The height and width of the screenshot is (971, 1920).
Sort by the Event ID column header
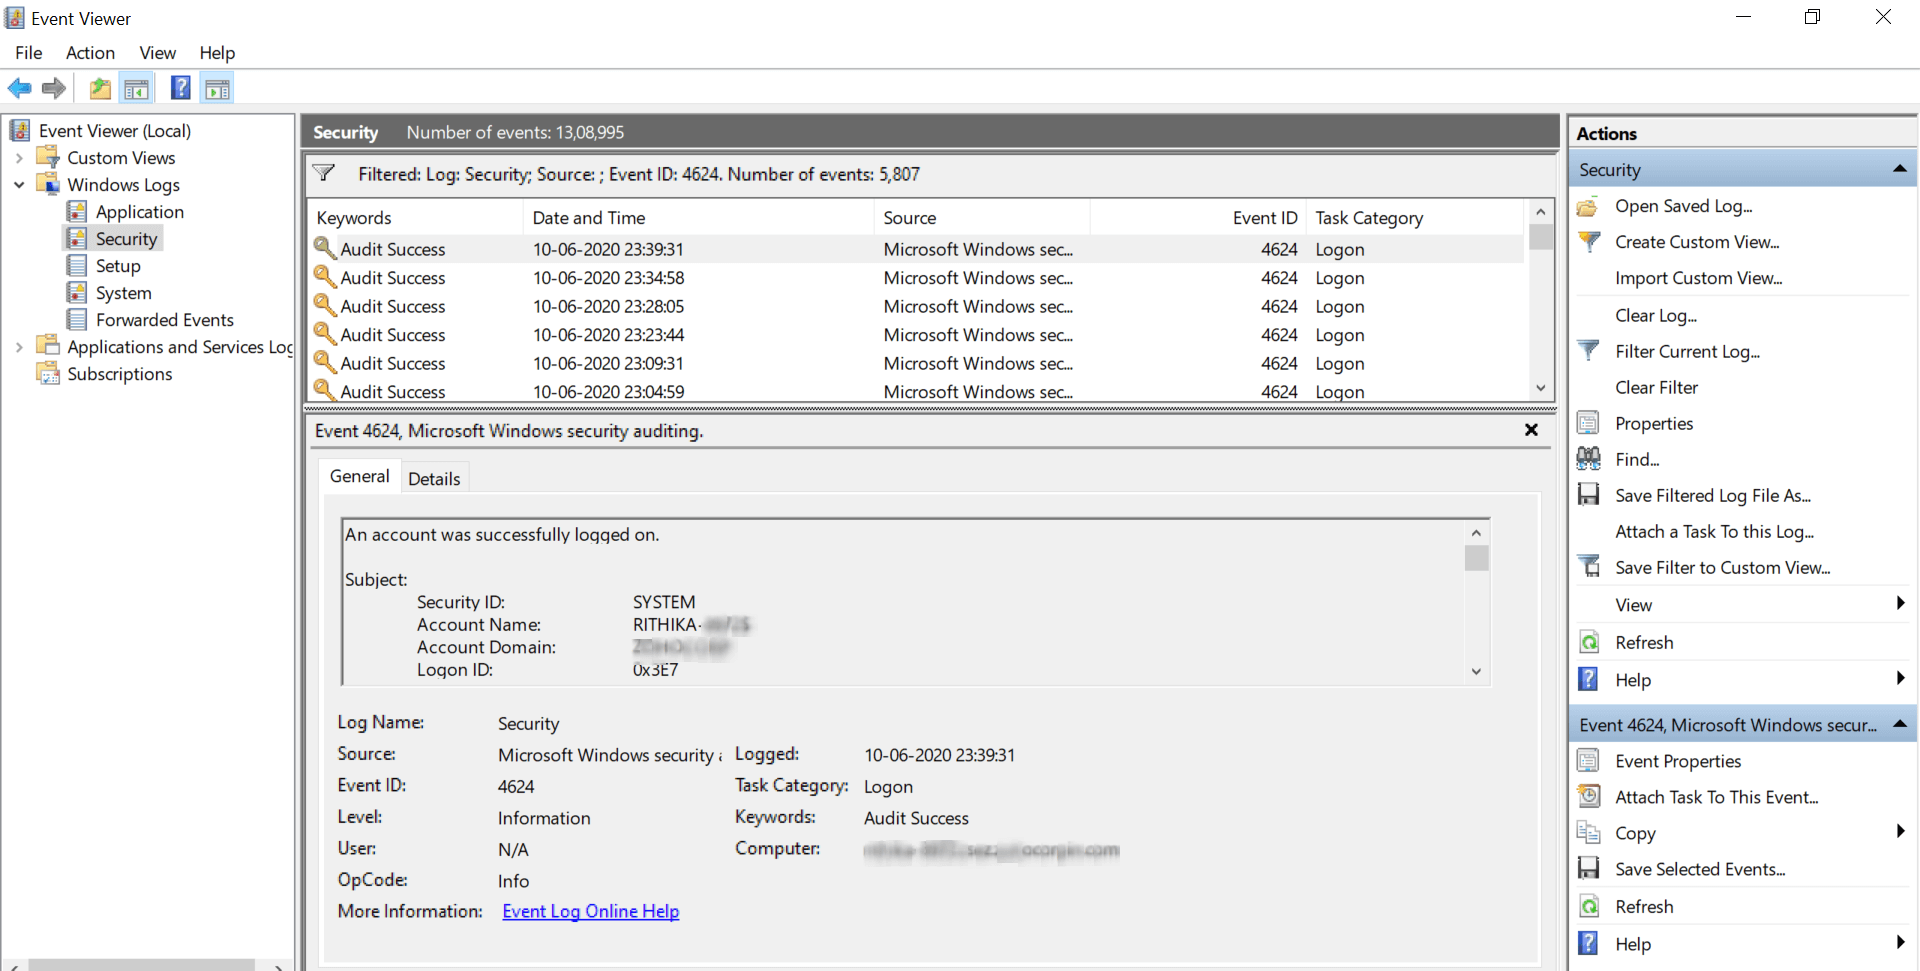1197,218
